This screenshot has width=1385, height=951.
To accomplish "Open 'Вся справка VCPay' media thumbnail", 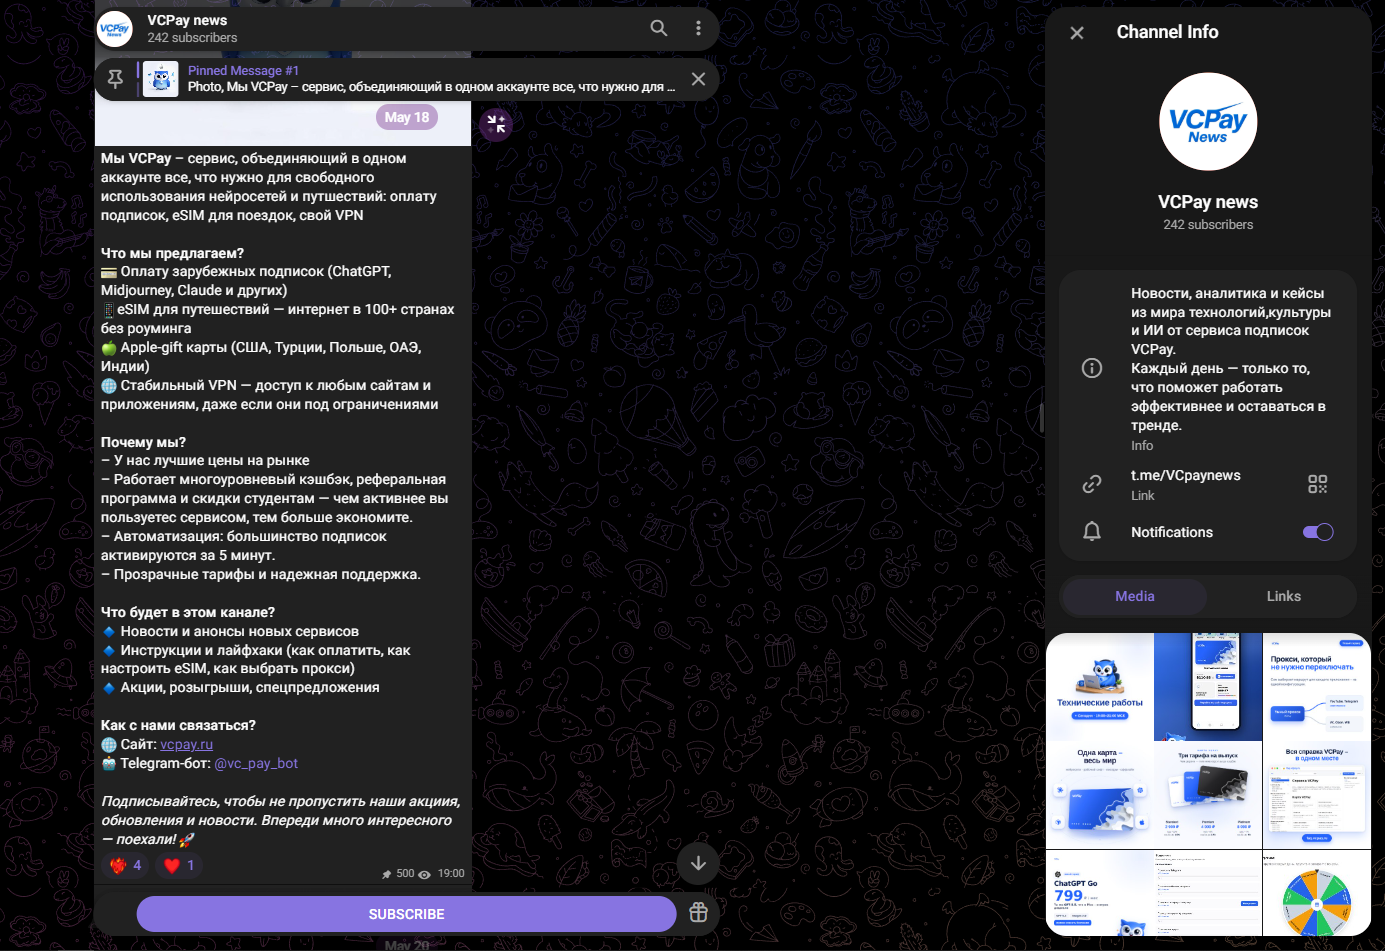I will [x=1317, y=795].
